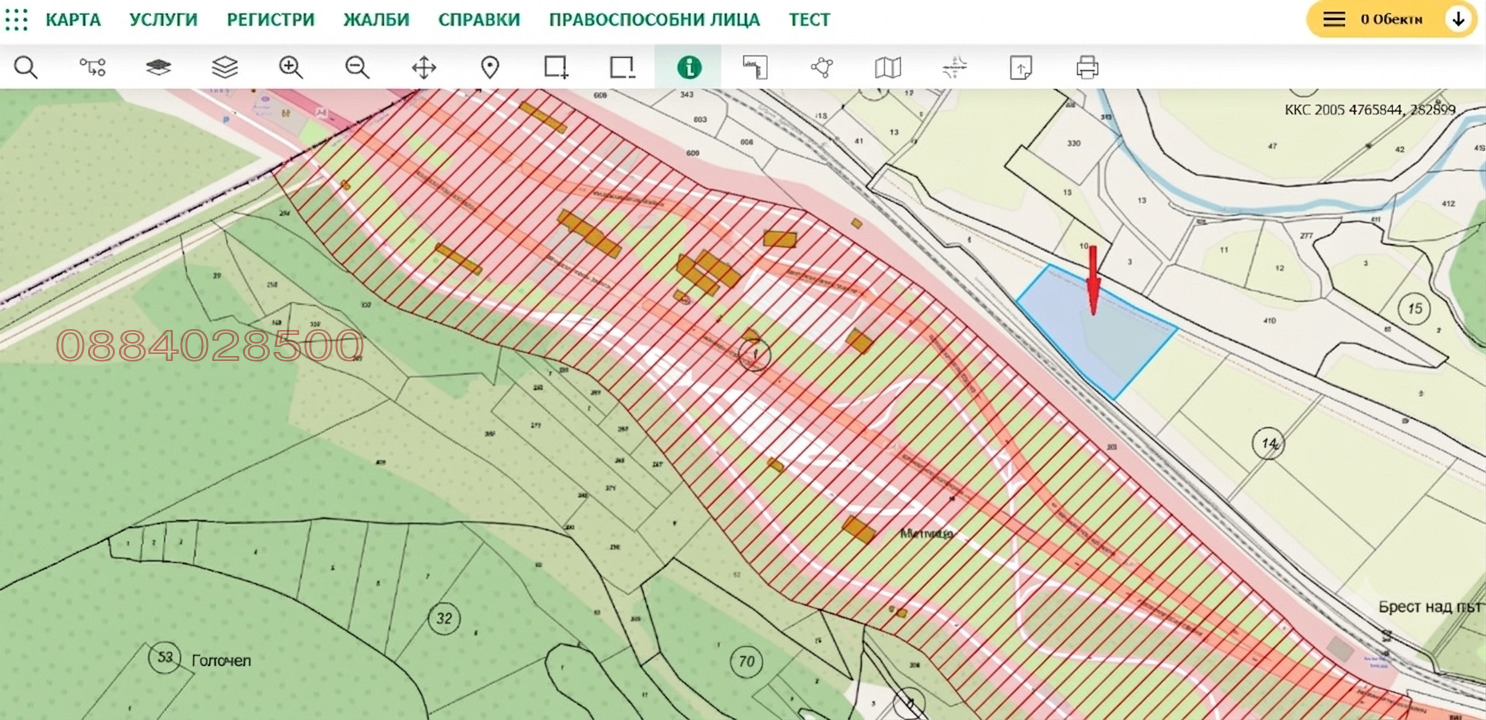Screen dimensions: 1486x720
Task: Click the circled number 14 map marker
Action: pyautogui.click(x=1269, y=442)
